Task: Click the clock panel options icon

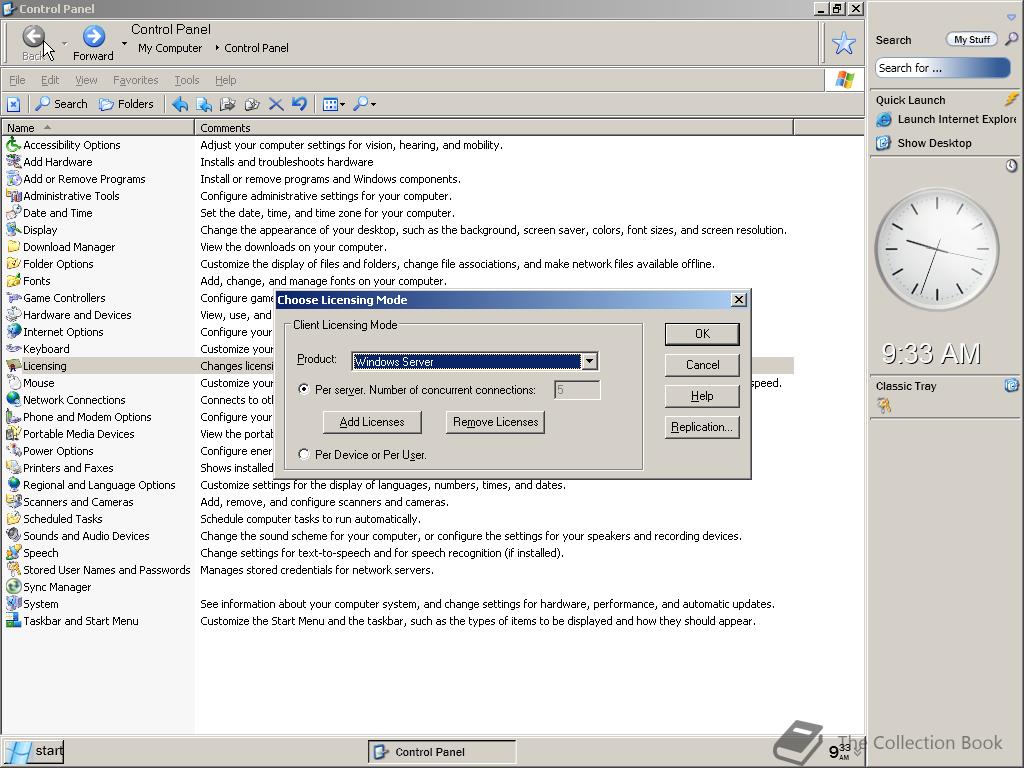Action: click(x=1011, y=166)
